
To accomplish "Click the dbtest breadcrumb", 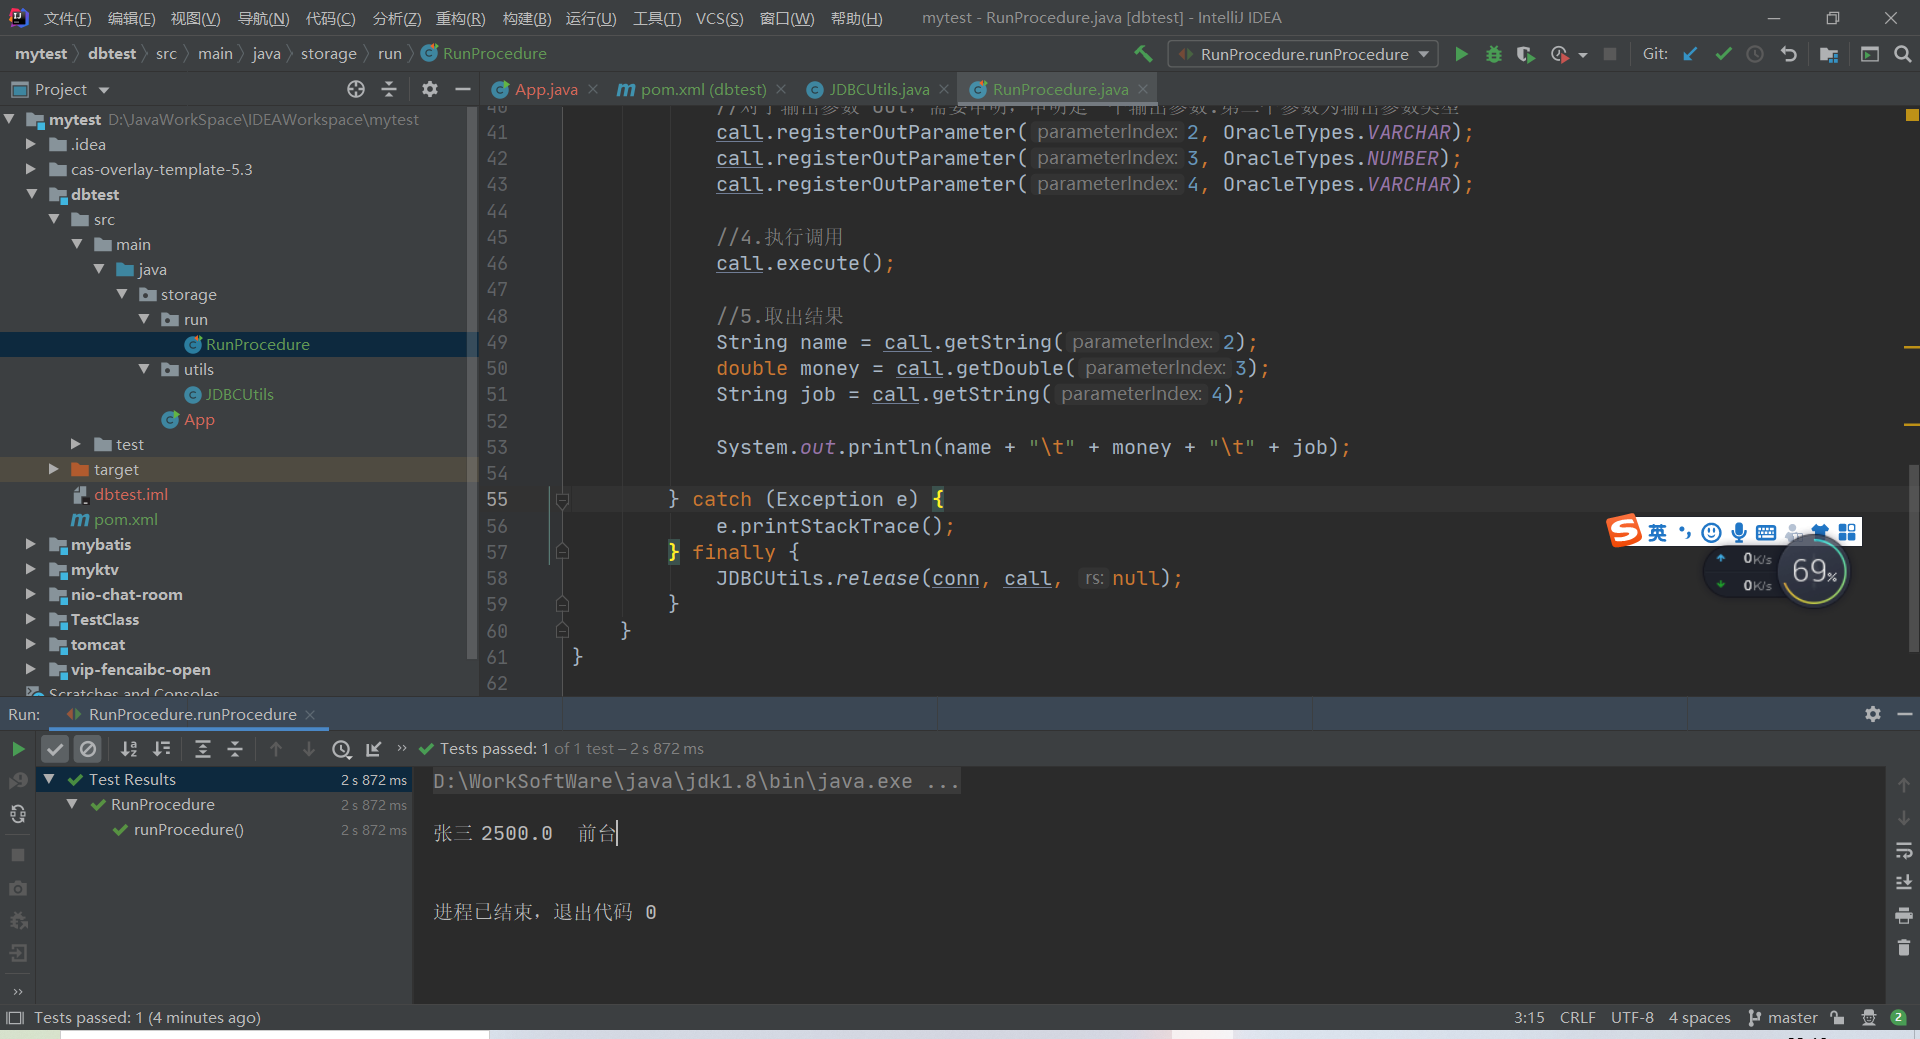I will [111, 53].
